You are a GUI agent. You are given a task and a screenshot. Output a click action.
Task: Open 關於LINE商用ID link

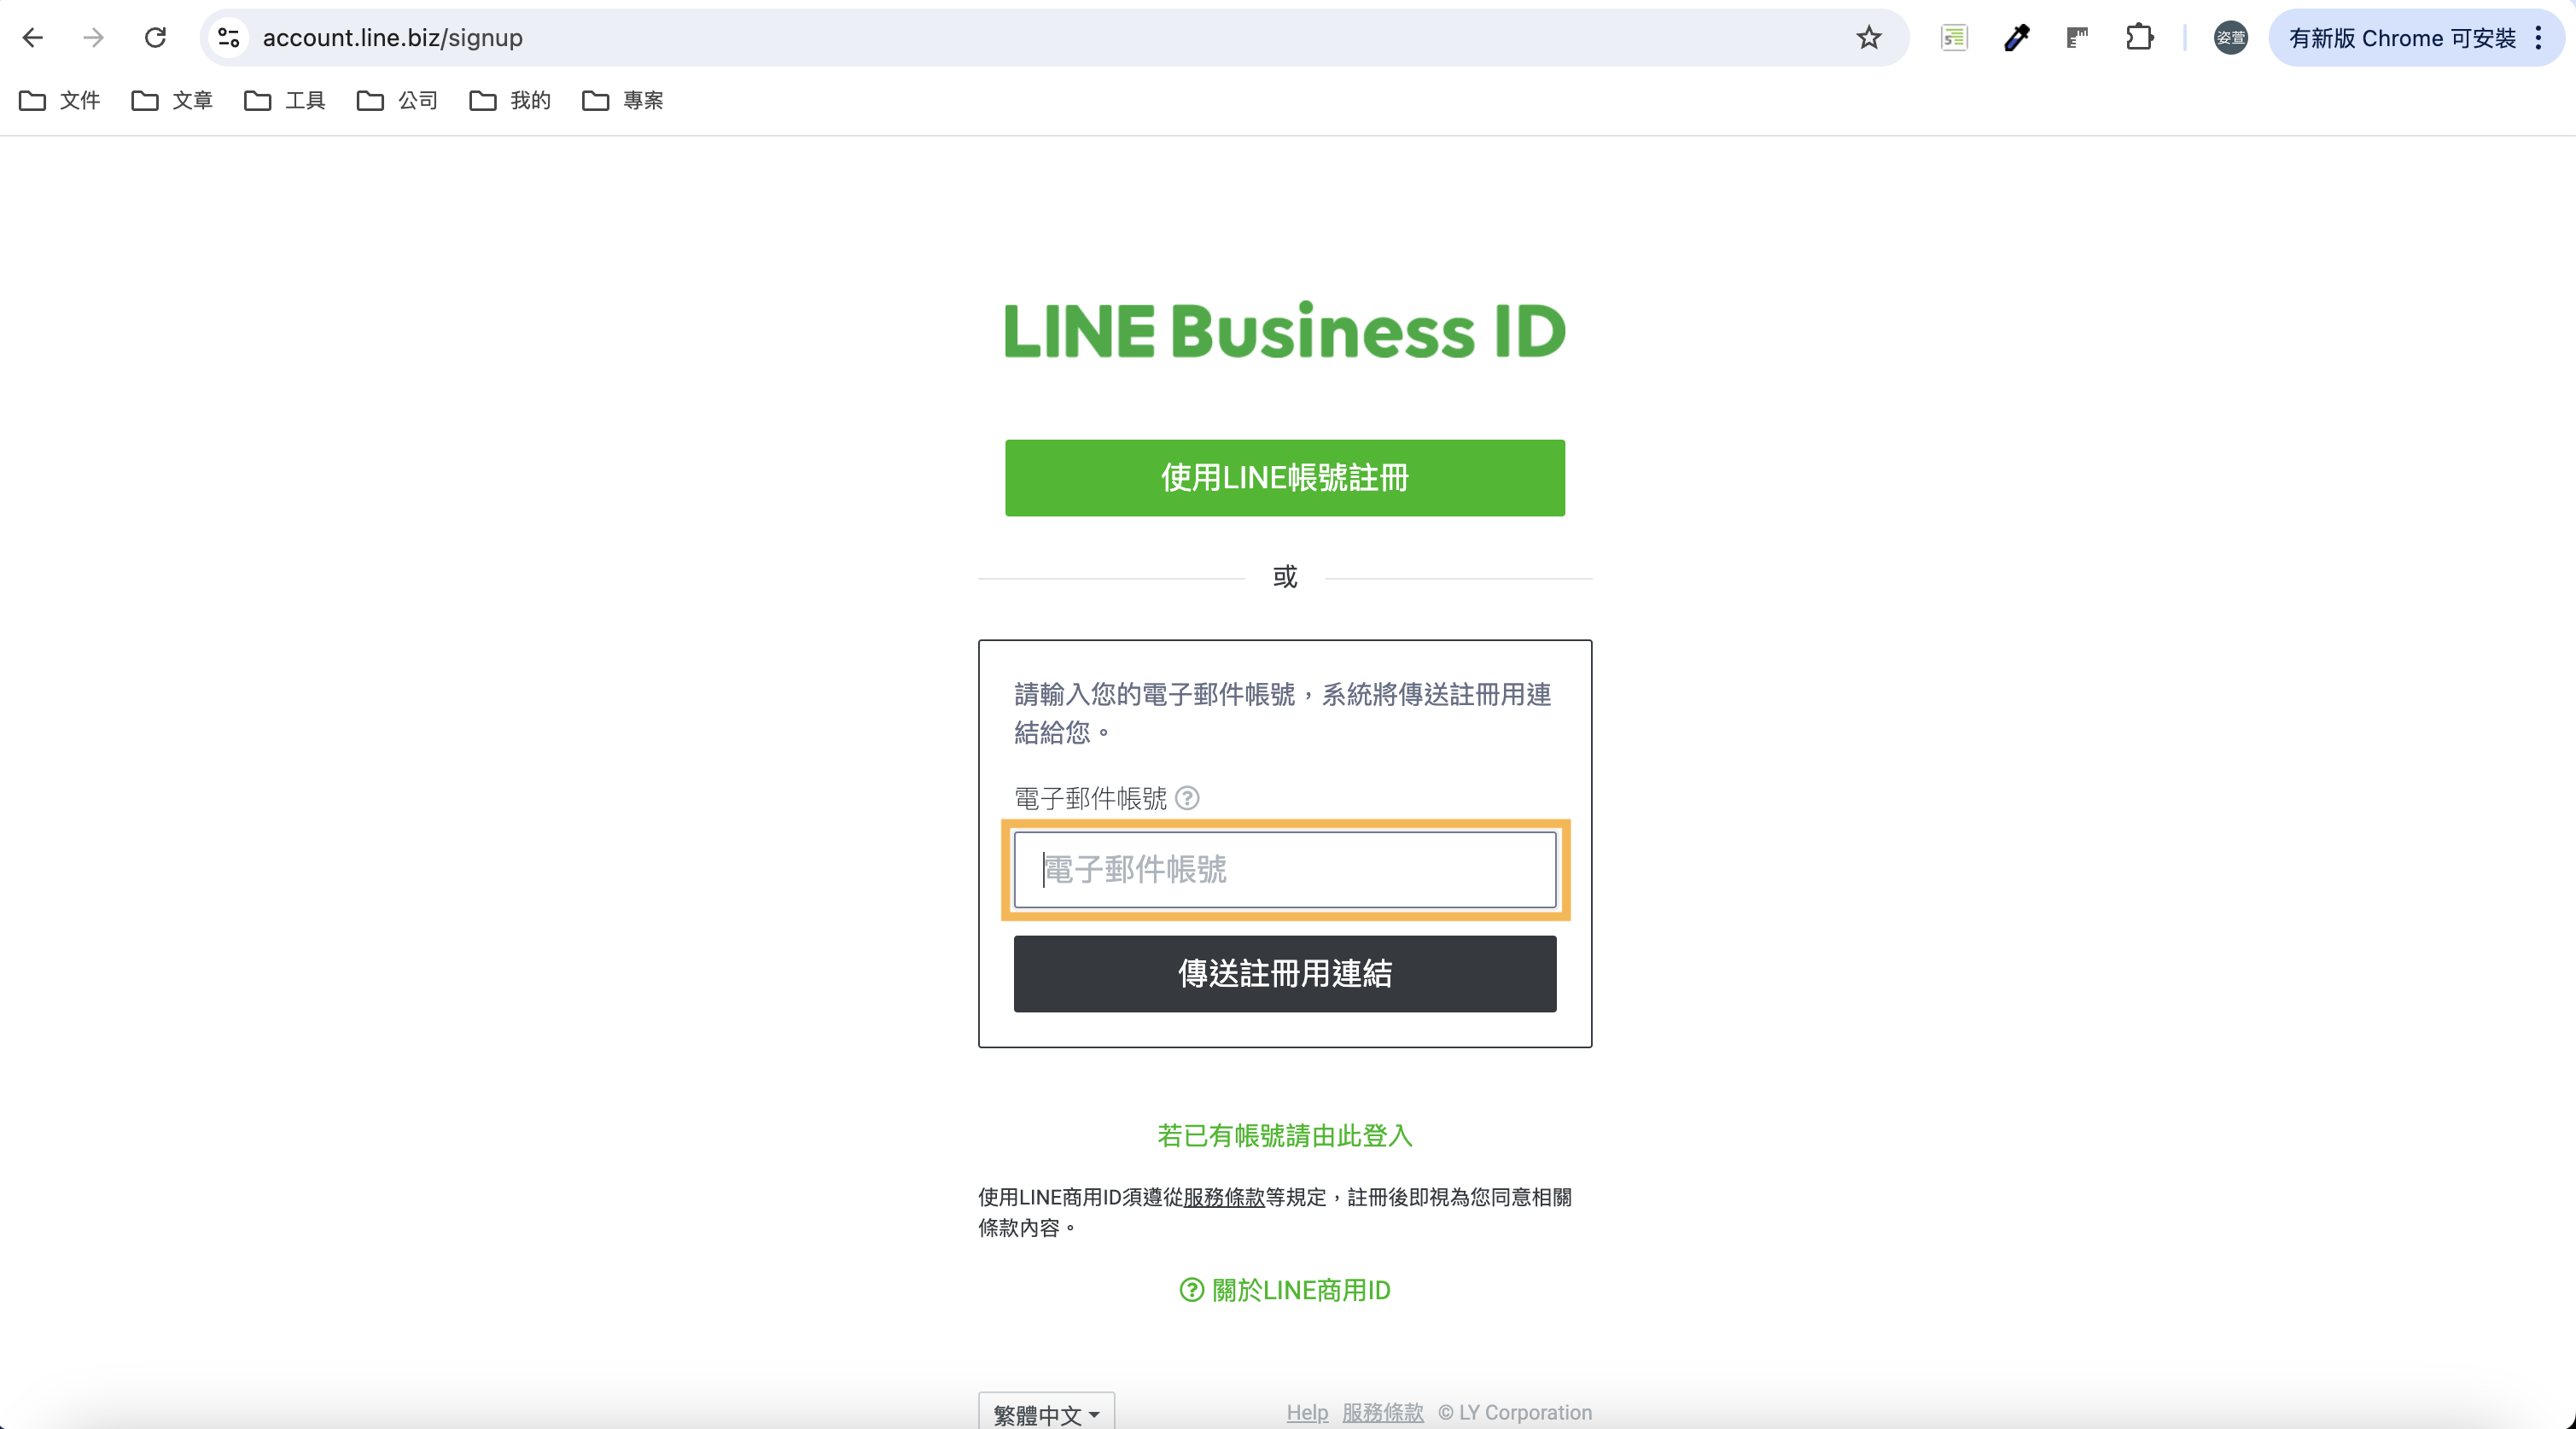[x=1285, y=1290]
